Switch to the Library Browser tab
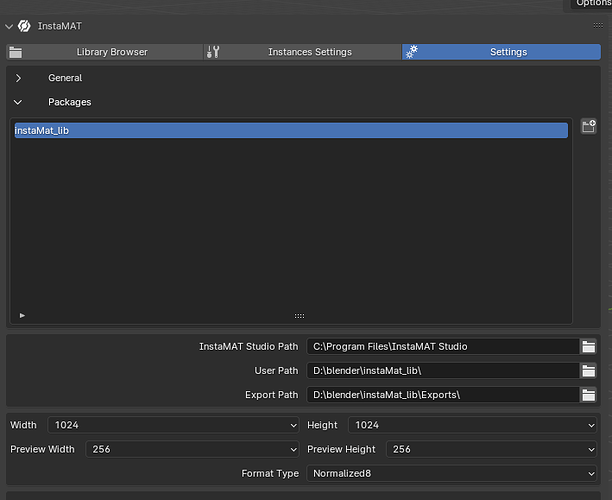Screen dimensions: 612x500 pyautogui.click(x=111, y=52)
